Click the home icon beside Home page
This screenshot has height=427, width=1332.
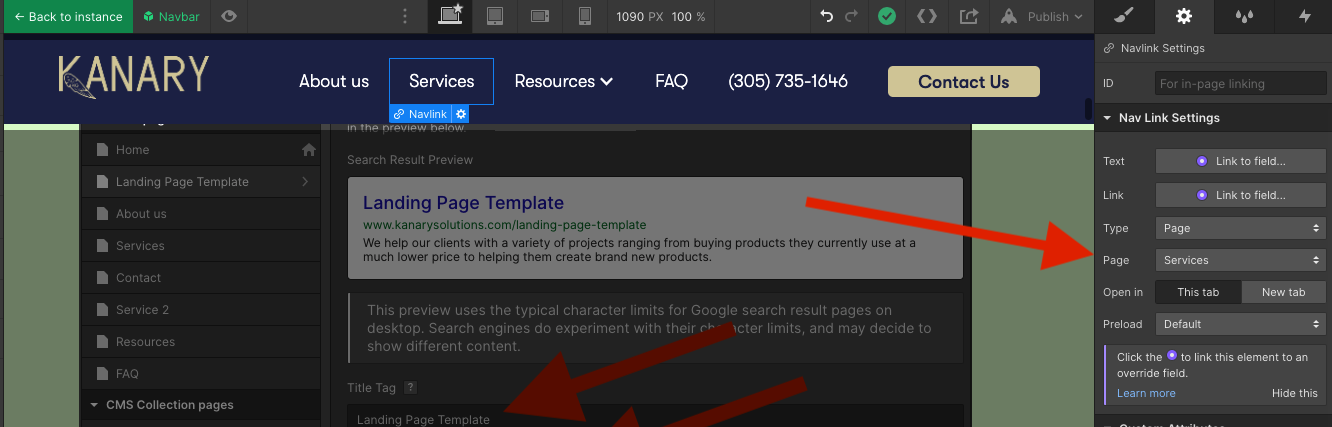(309, 150)
